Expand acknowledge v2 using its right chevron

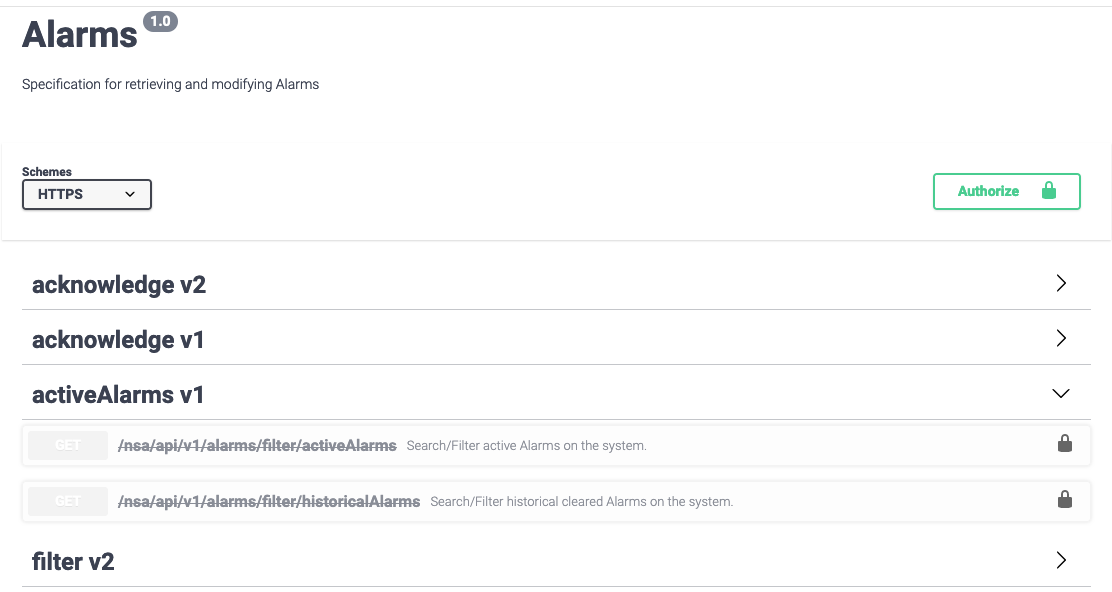pyautogui.click(x=1062, y=284)
